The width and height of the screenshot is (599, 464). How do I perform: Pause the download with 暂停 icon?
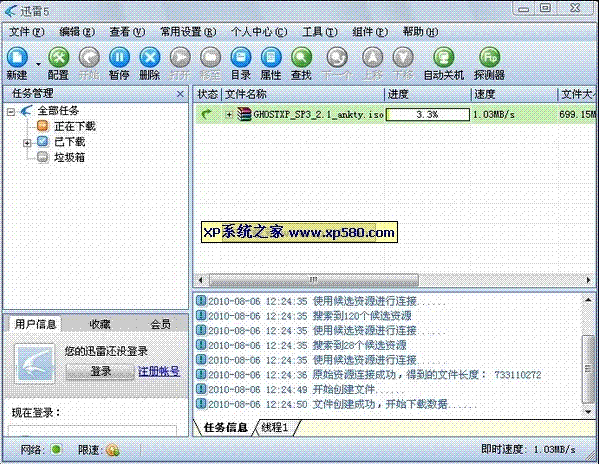(119, 58)
